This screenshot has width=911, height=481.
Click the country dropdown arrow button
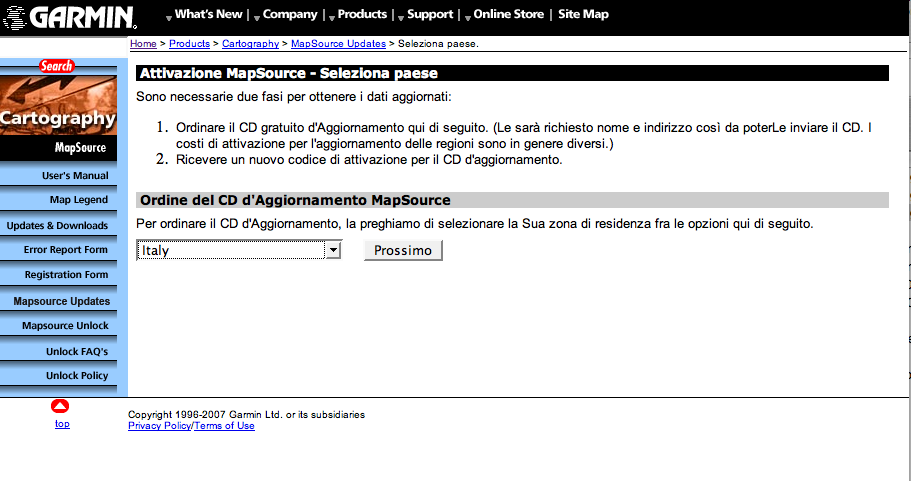click(333, 250)
